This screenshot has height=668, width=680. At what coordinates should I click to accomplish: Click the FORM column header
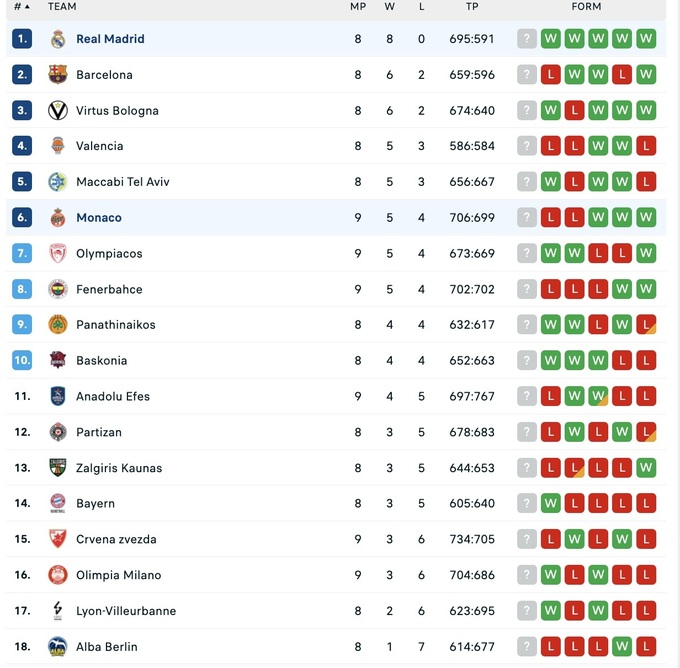(x=586, y=7)
